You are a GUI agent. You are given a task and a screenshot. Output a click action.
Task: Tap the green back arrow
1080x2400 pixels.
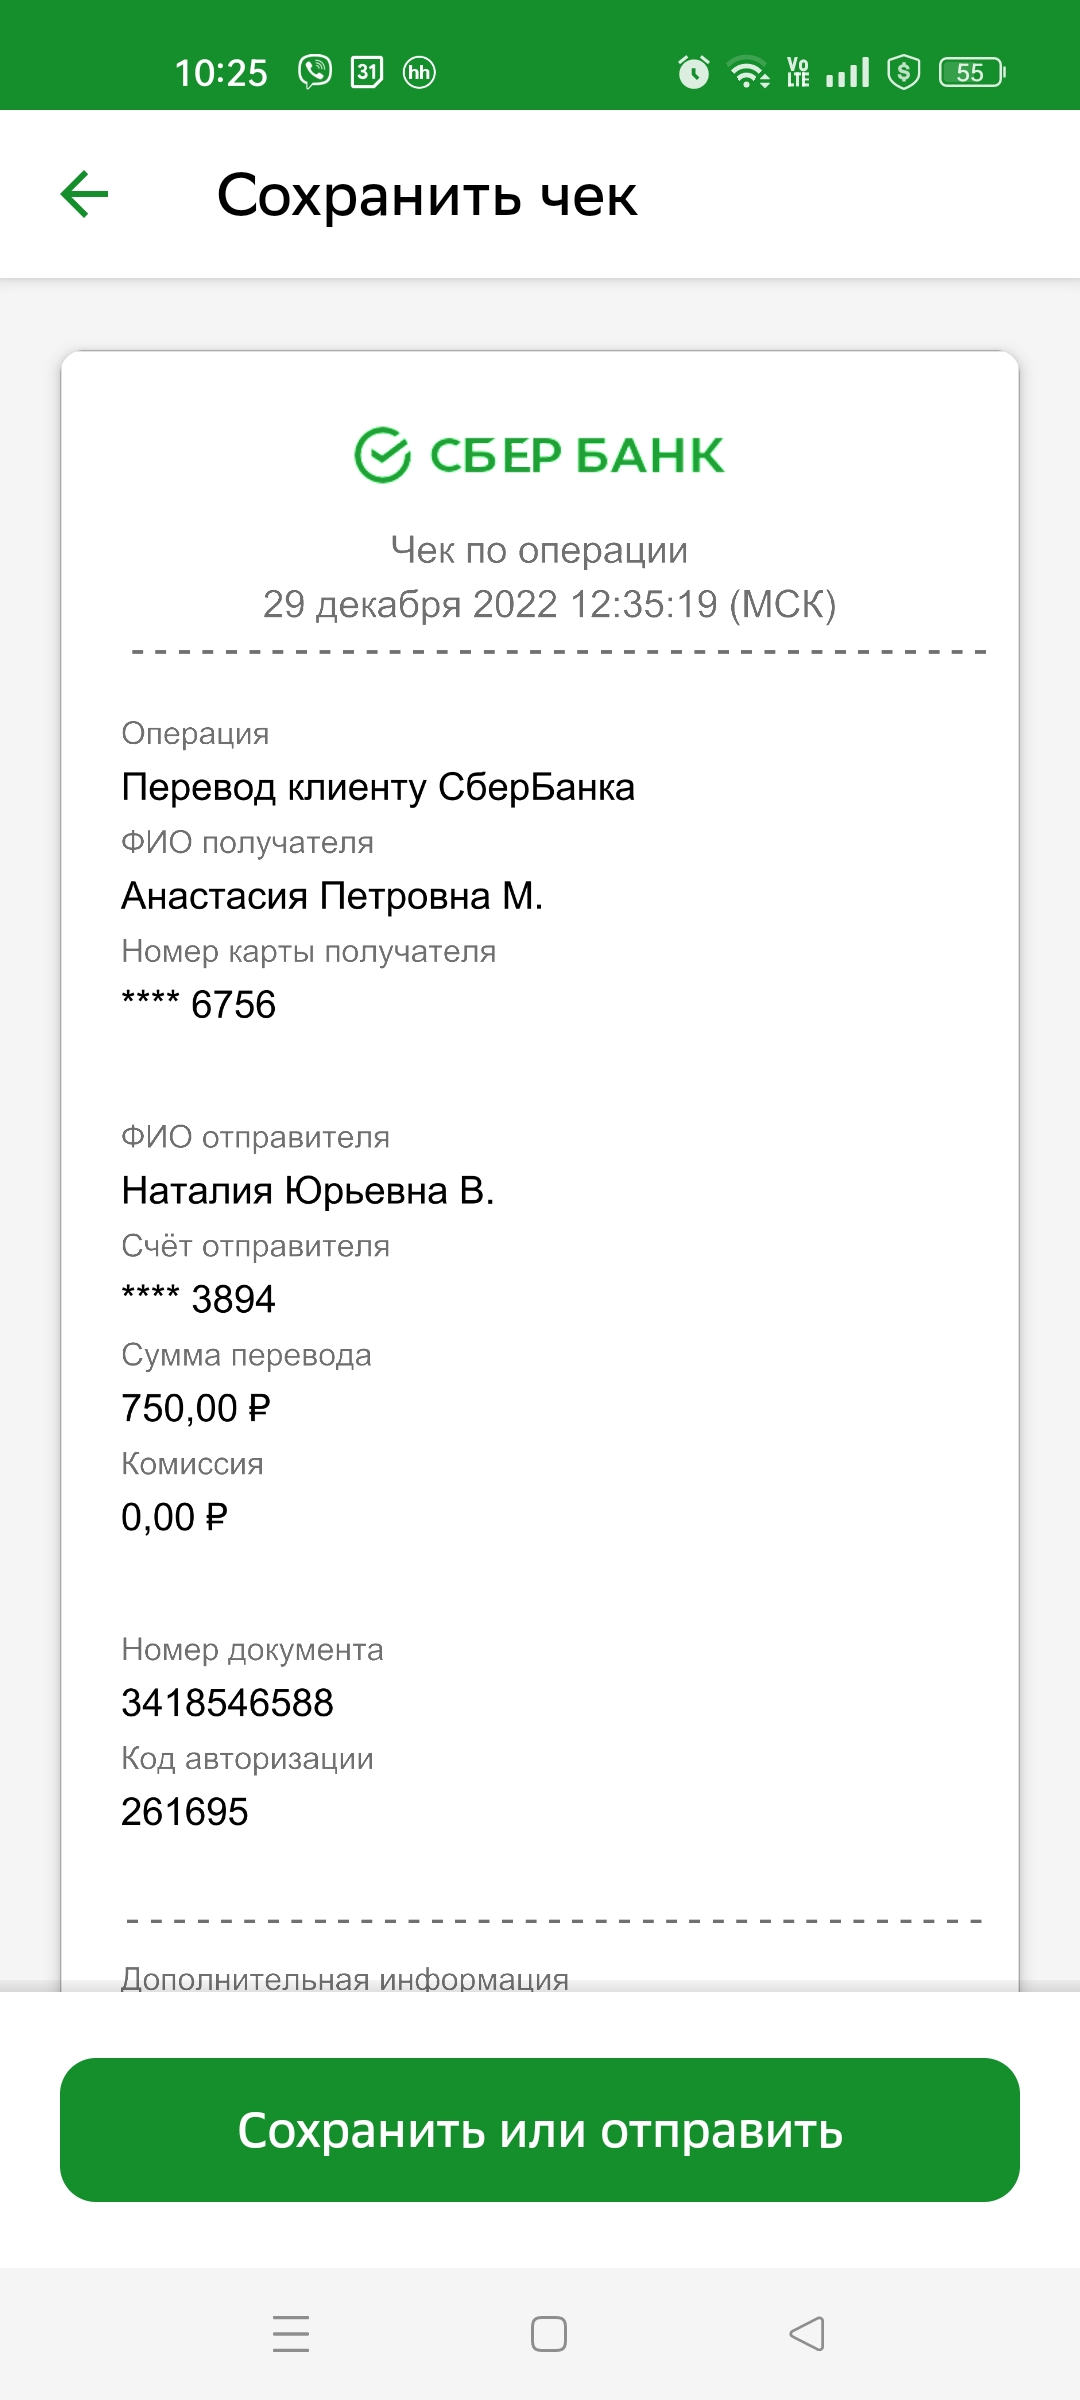pos(84,194)
